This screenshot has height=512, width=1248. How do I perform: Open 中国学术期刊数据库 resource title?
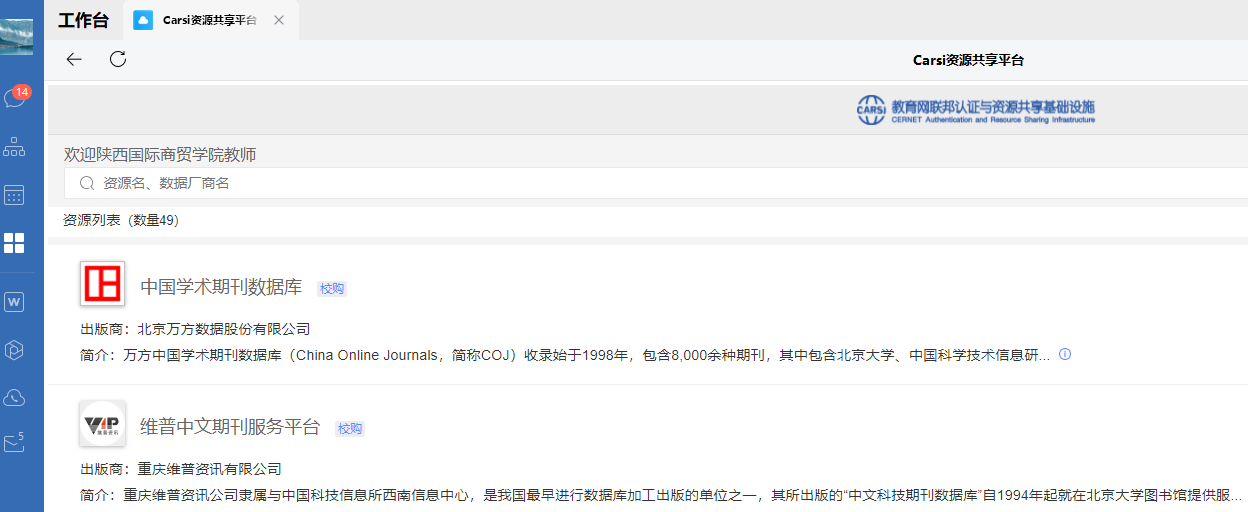tap(221, 287)
